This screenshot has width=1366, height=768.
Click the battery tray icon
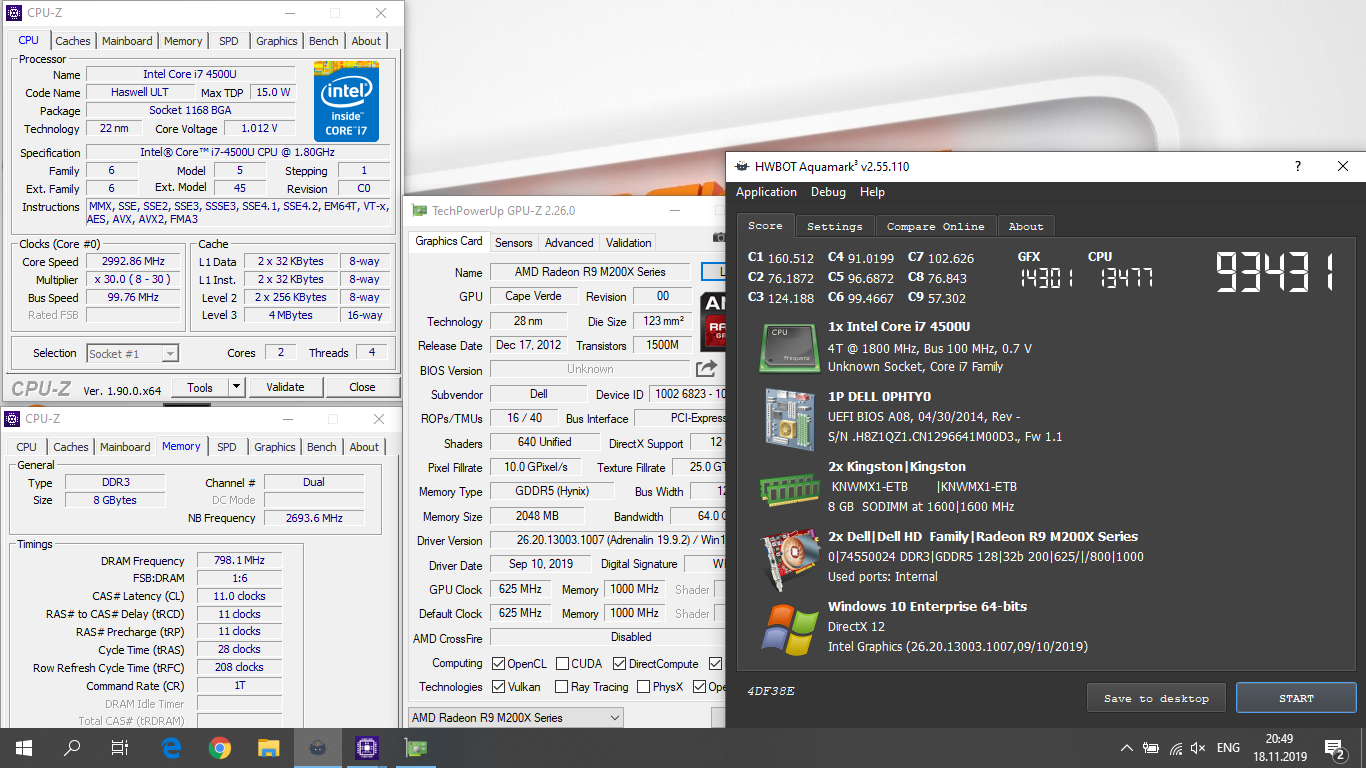pos(1152,747)
